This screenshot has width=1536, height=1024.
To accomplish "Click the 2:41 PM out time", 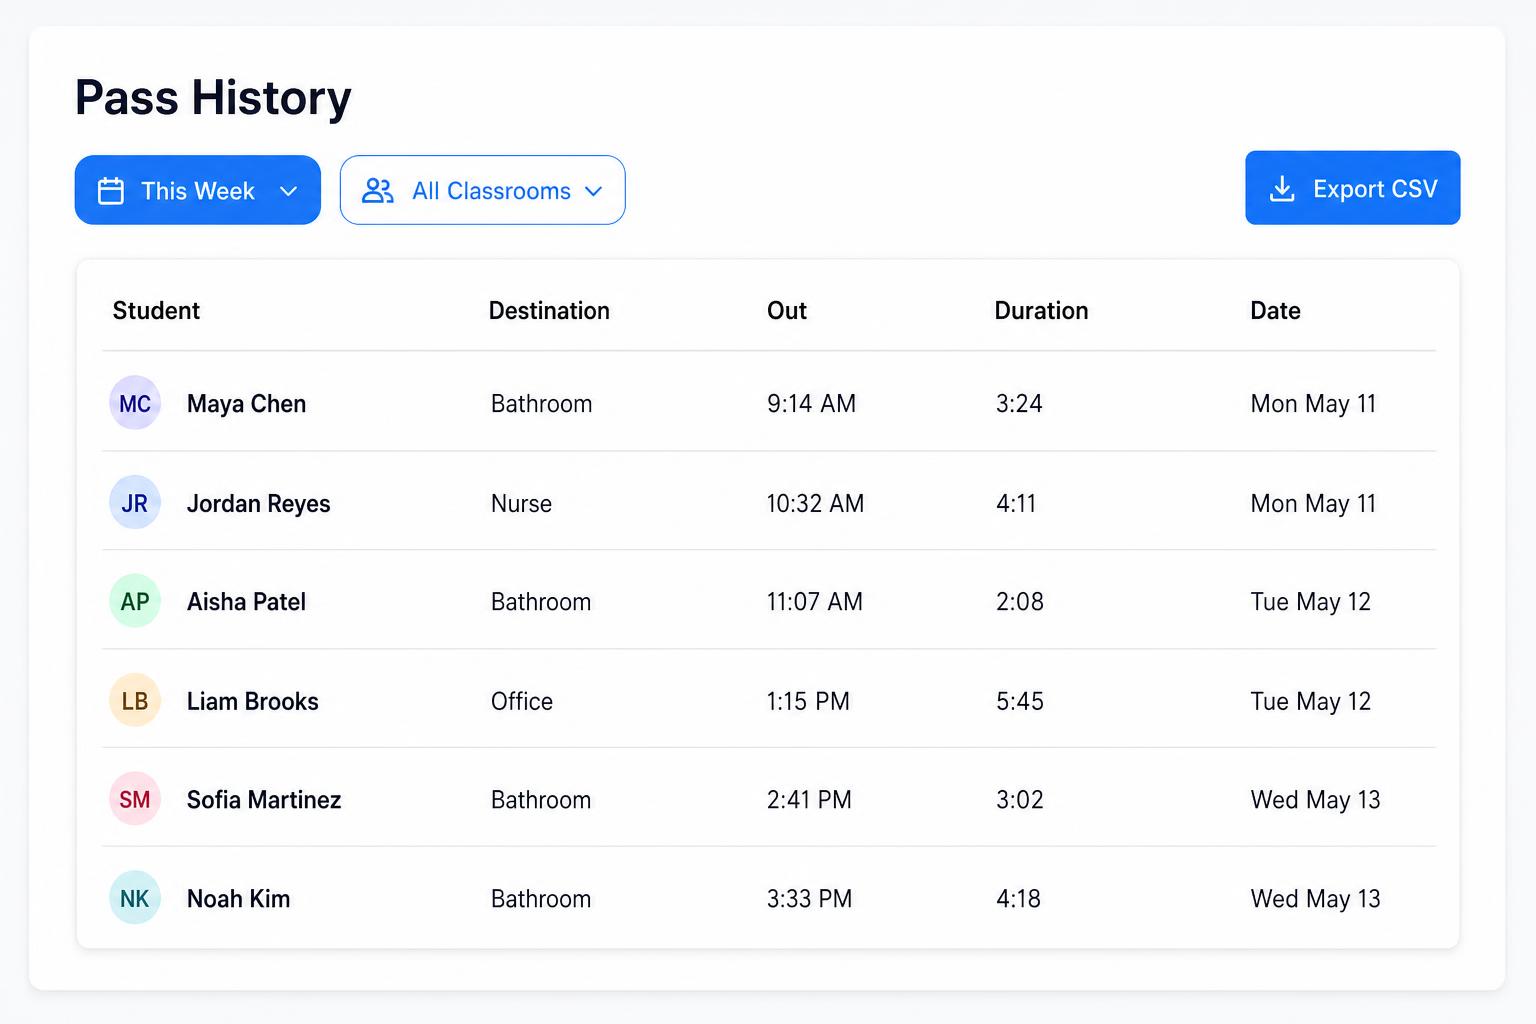I will pyautogui.click(x=809, y=800).
